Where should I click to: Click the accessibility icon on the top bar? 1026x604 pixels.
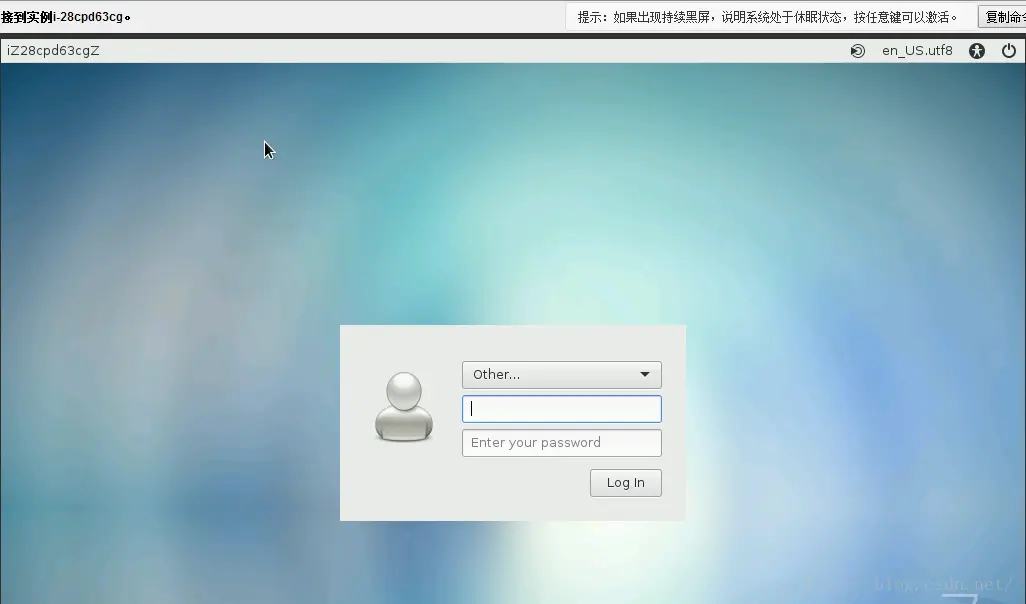click(x=976, y=50)
